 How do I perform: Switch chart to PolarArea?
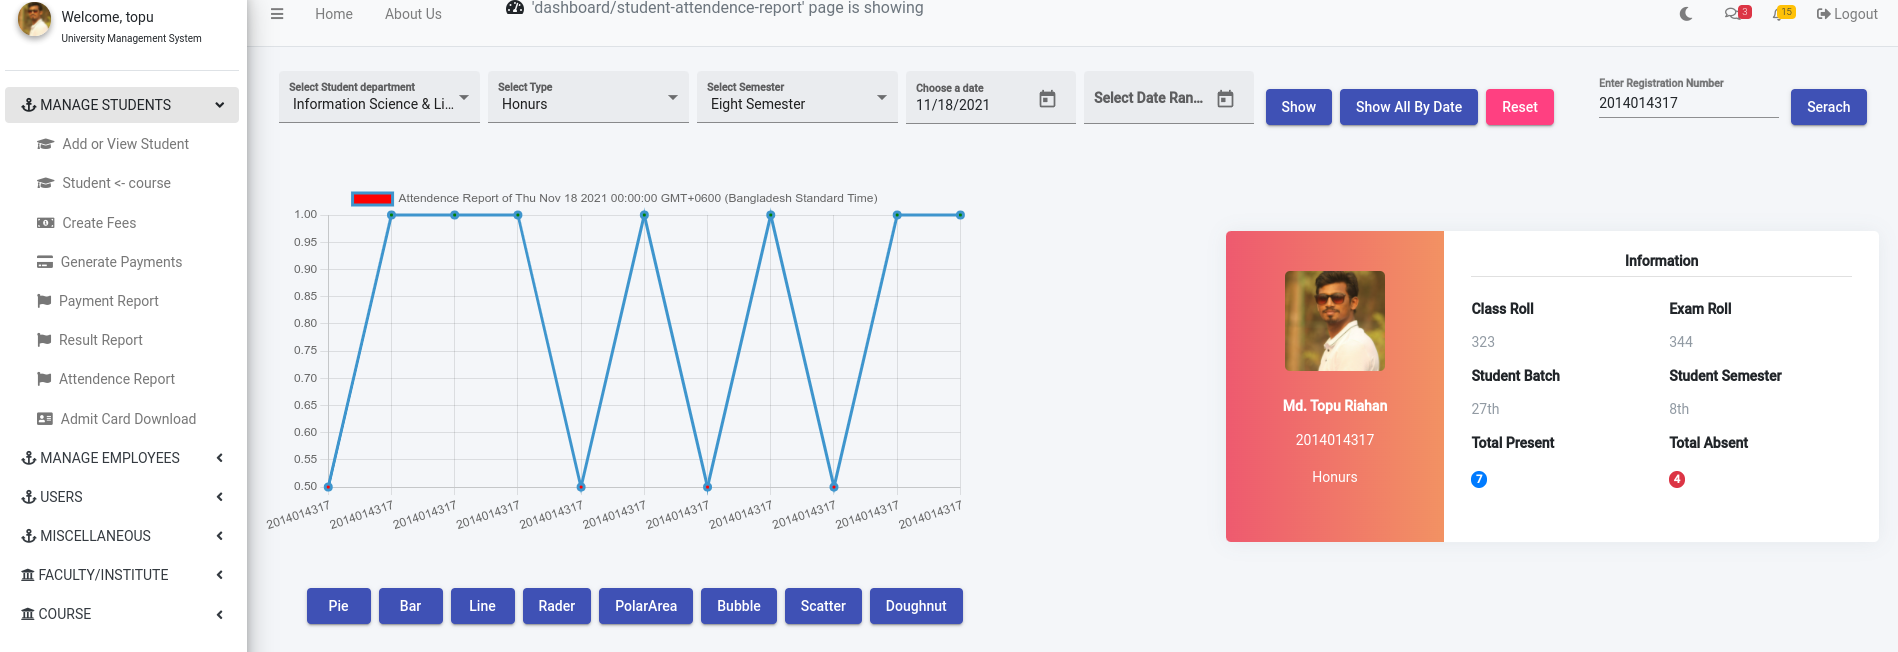pyautogui.click(x=646, y=606)
